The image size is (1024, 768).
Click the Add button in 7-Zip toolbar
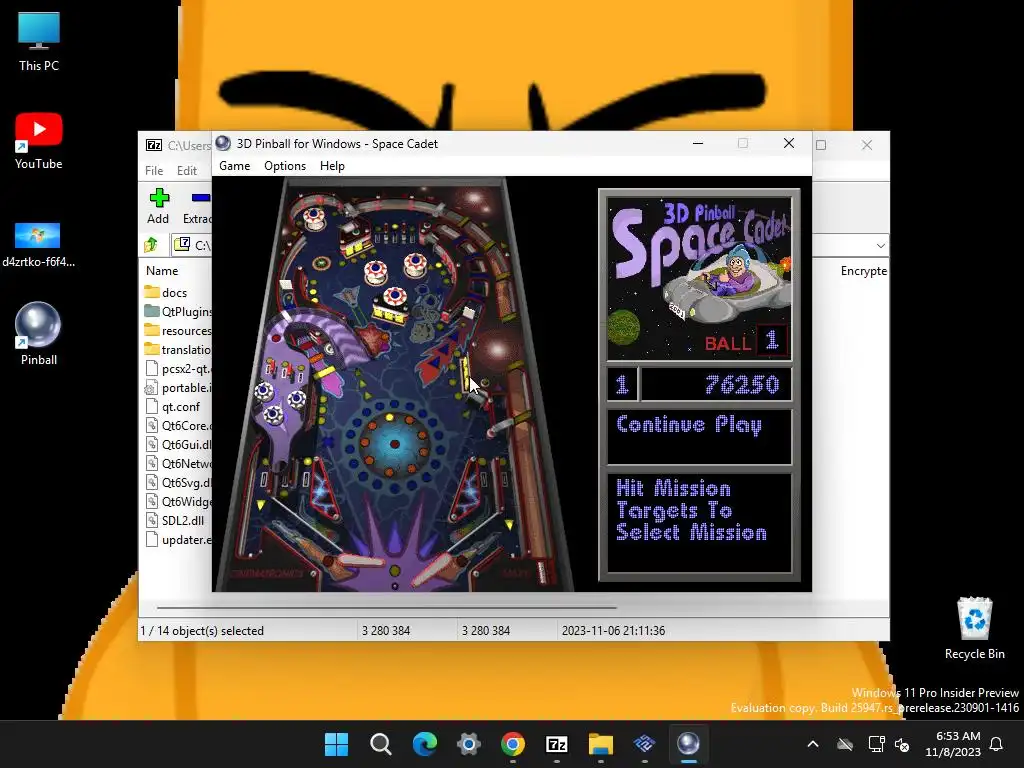pos(158,206)
